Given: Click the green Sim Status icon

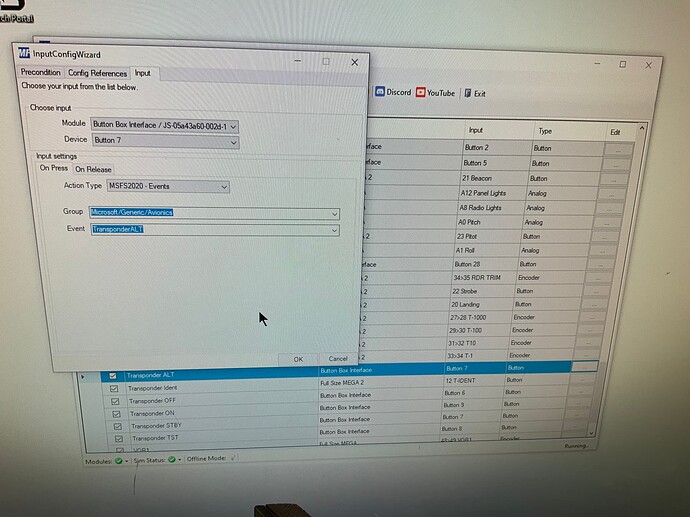Looking at the screenshot, I should point(172,460).
